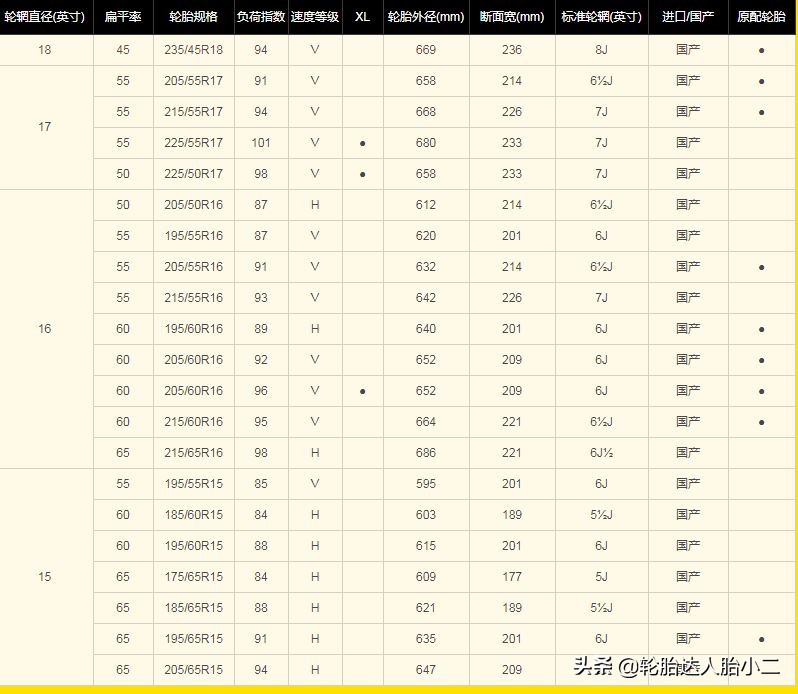Click the 原配轮胎 column header
Screen dimensions: 798x694
[x=761, y=17]
